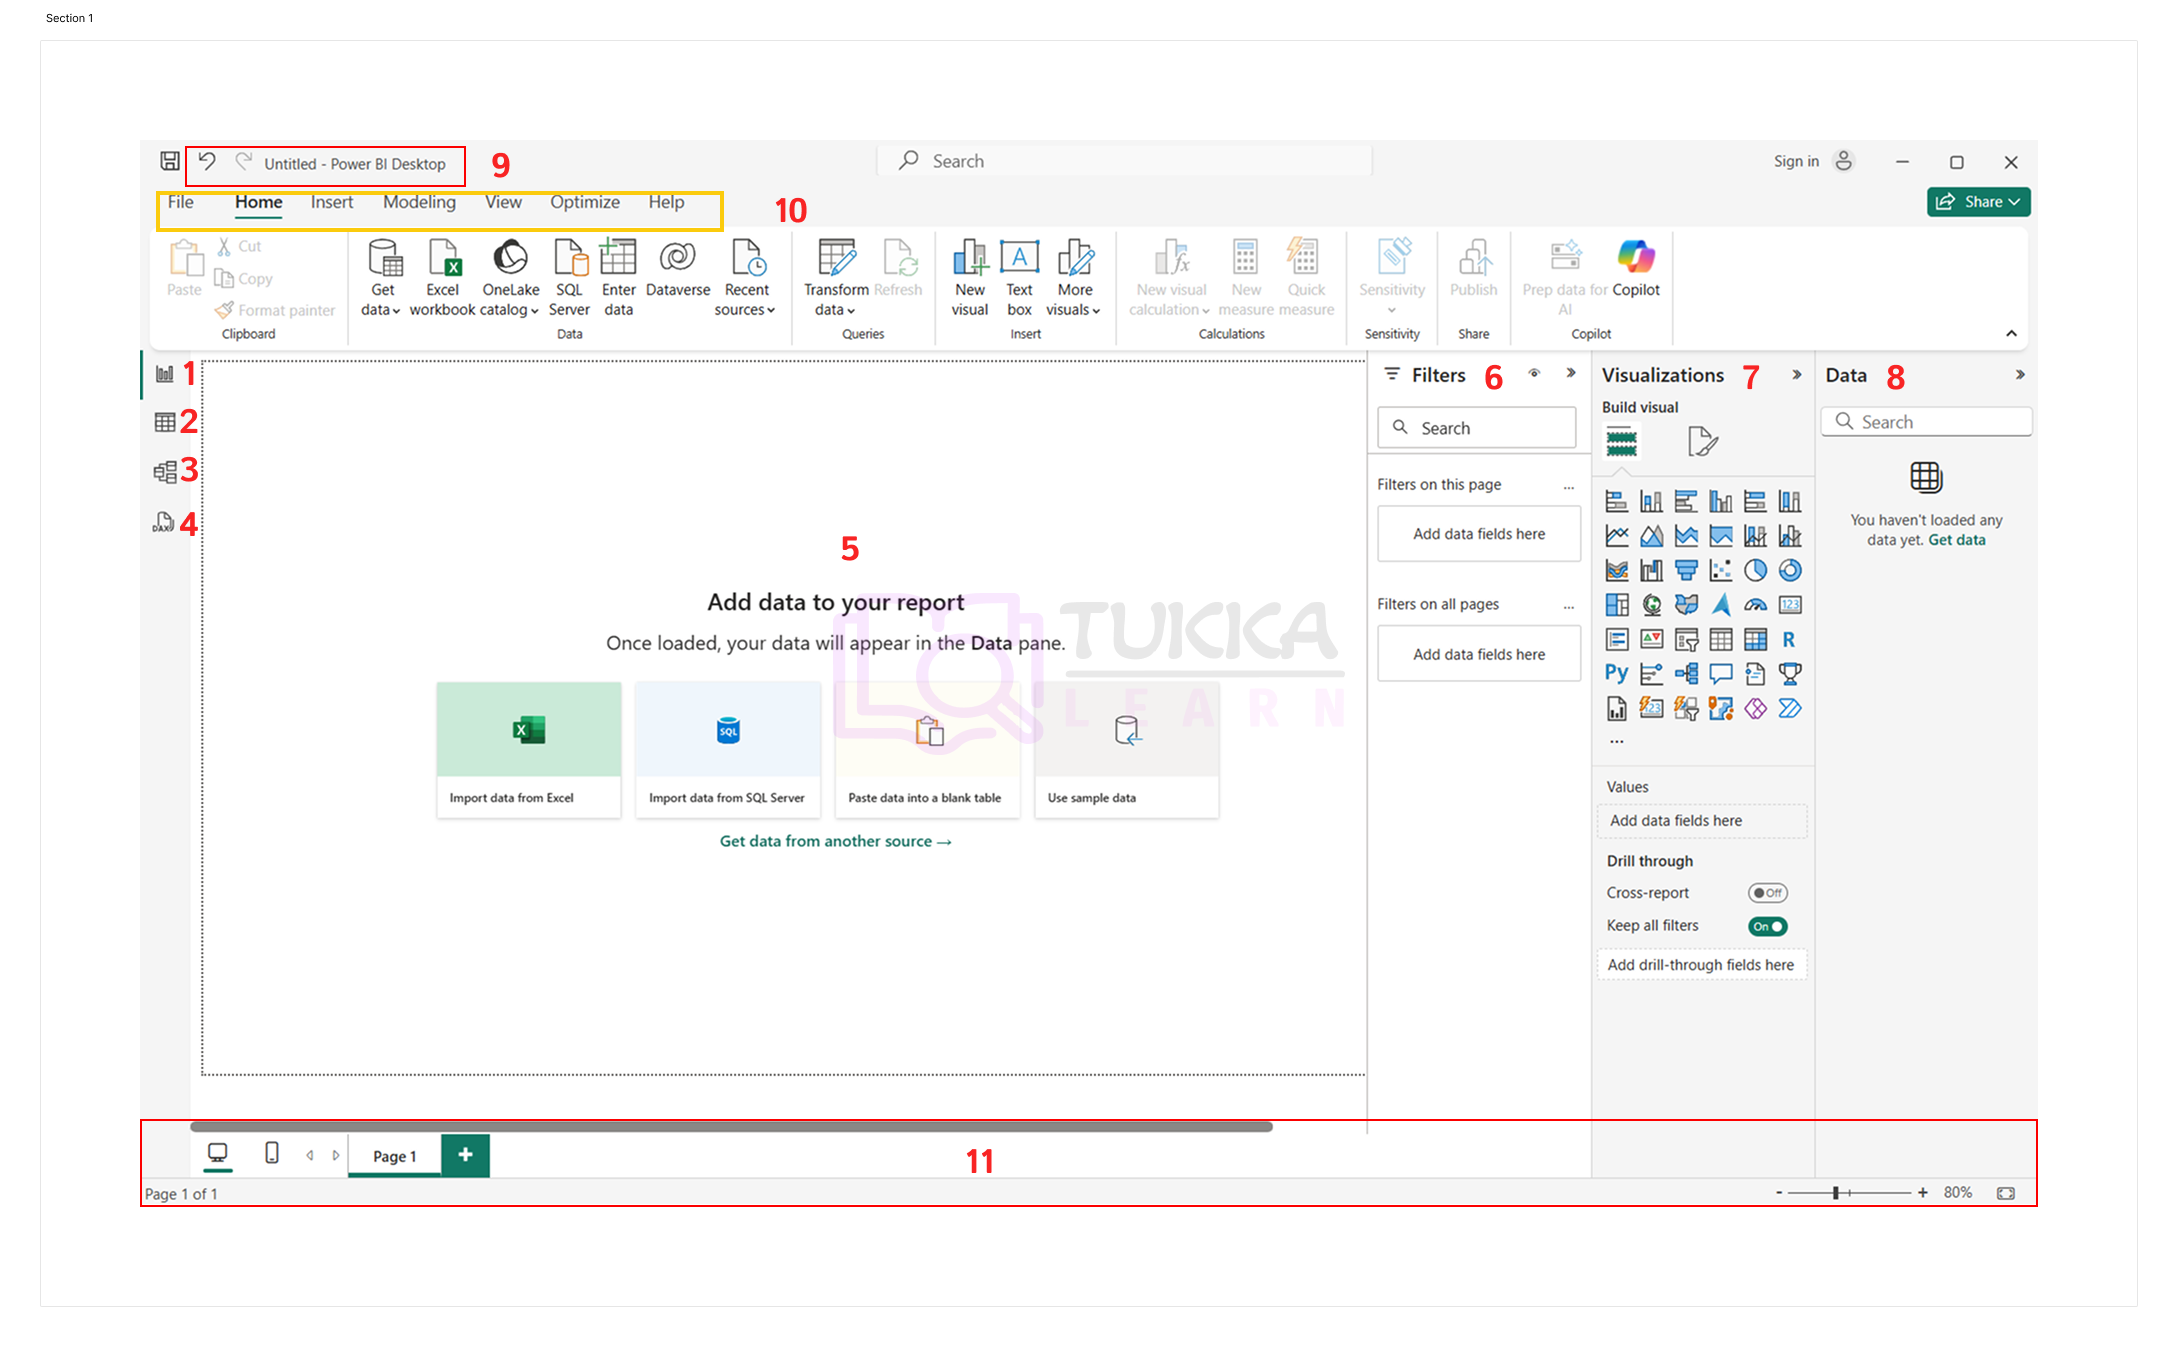The image size is (2178, 1347).
Task: Click the Copilot ribbon icon
Action: [1636, 258]
